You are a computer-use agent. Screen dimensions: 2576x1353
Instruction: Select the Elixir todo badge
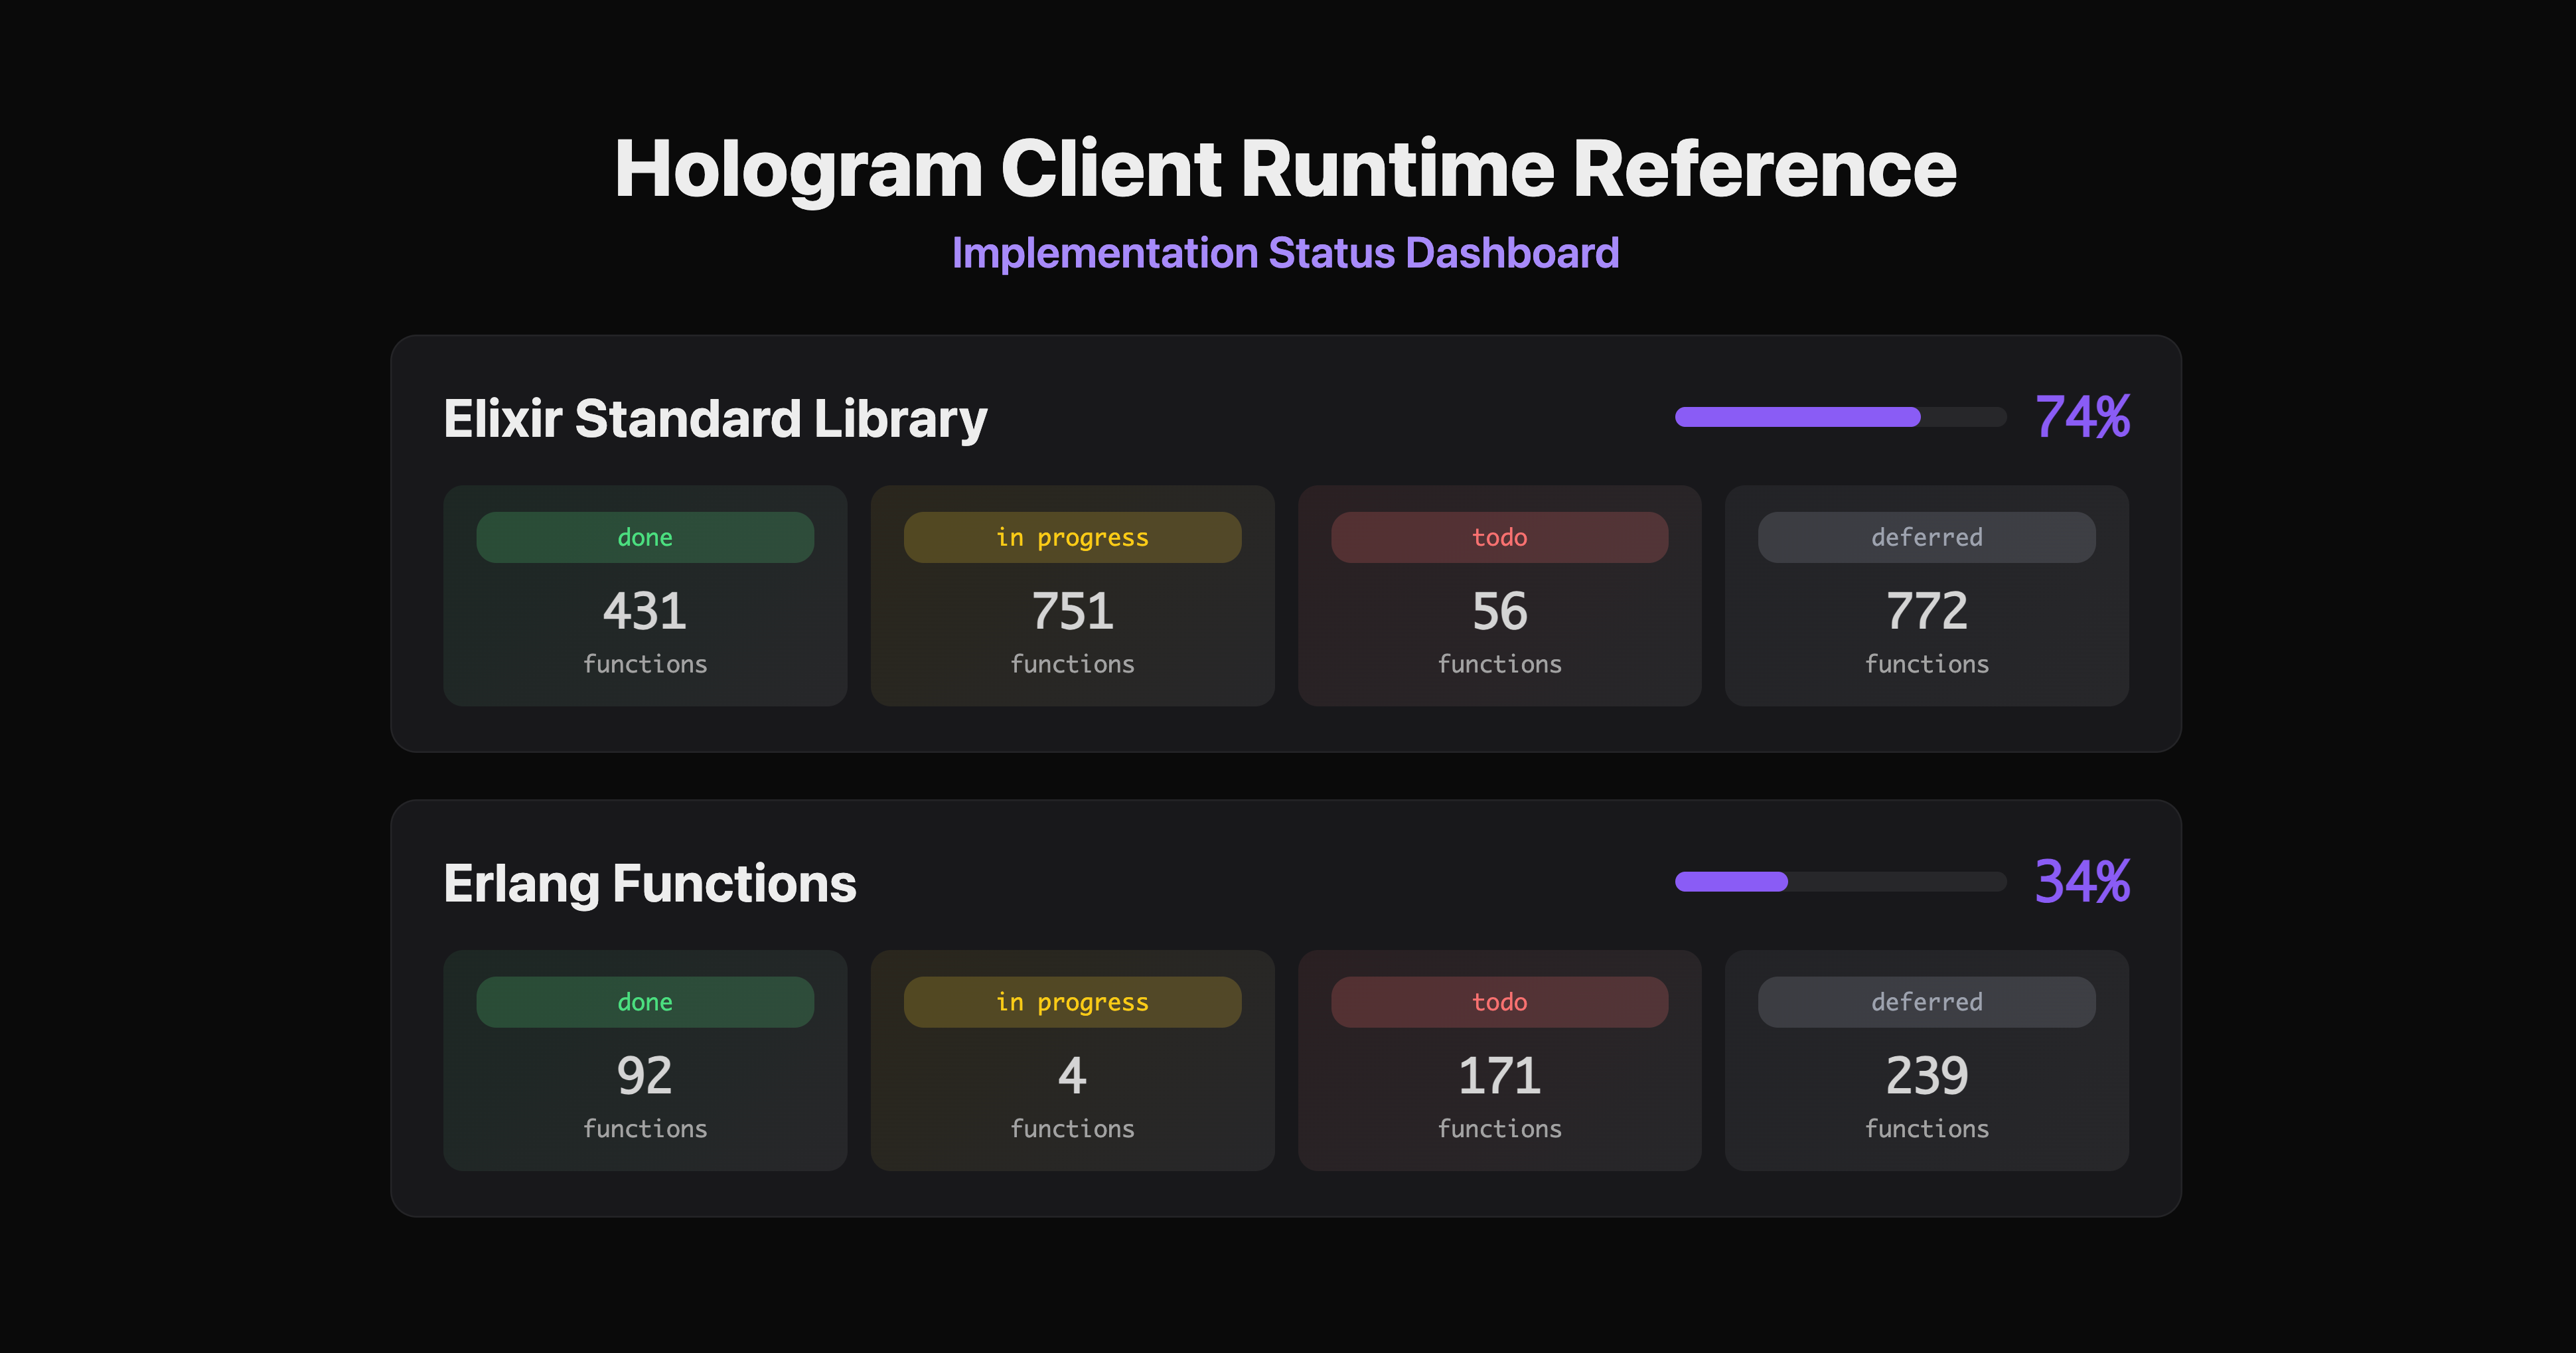click(x=1499, y=537)
